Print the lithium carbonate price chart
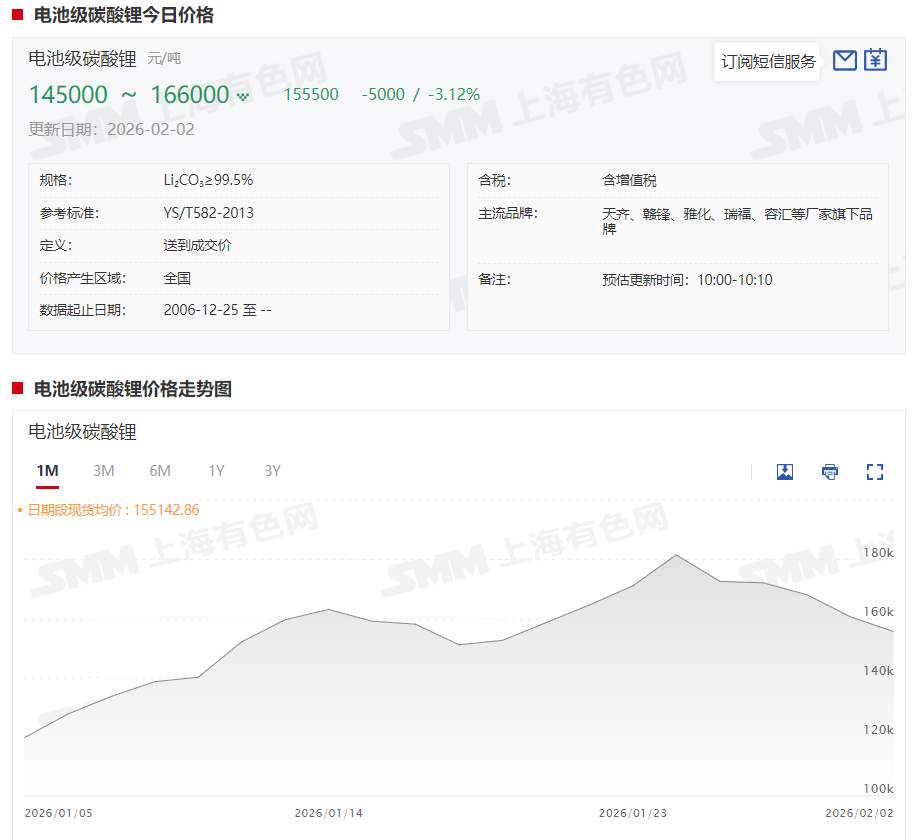Image resolution: width=912 pixels, height=840 pixels. (x=830, y=472)
